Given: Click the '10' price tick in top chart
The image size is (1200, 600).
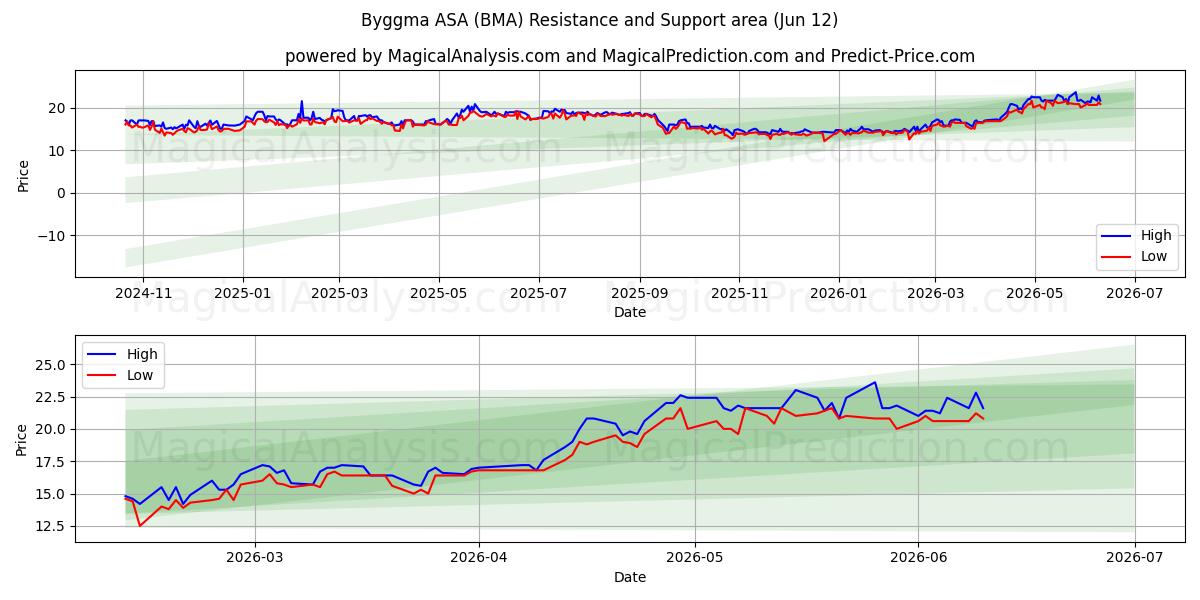Looking at the screenshot, I should click(59, 151).
